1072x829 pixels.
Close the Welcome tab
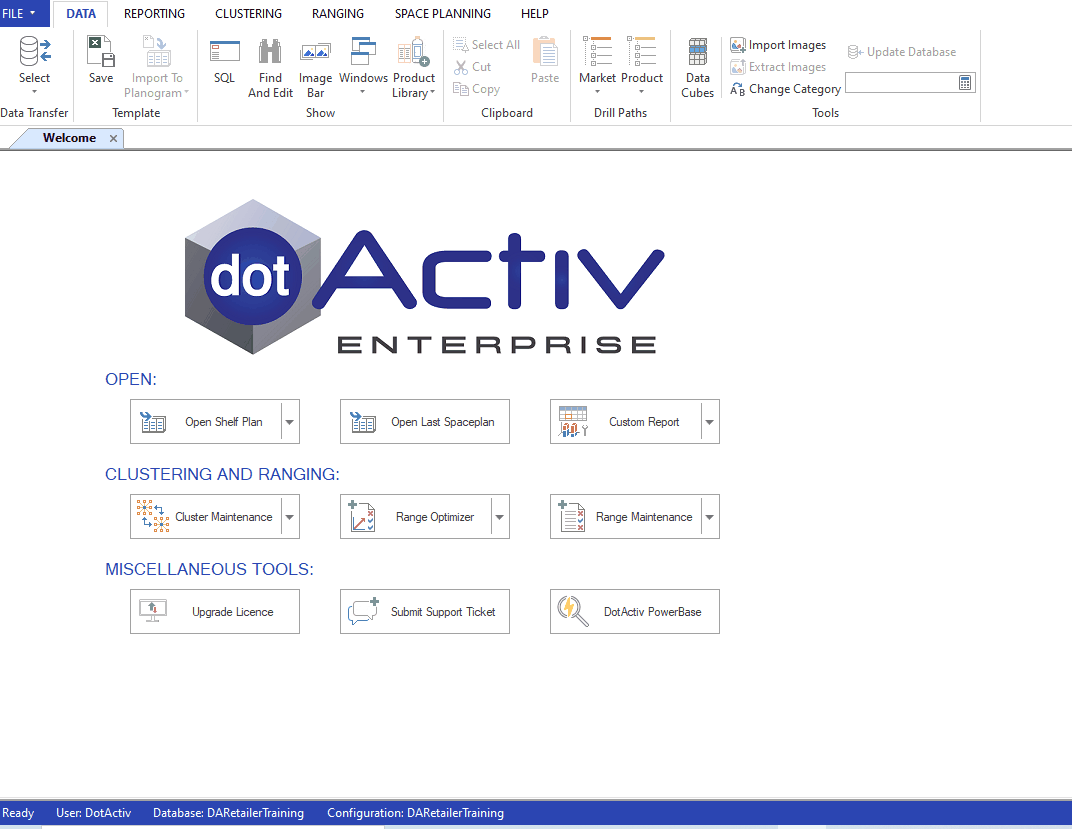click(x=113, y=139)
